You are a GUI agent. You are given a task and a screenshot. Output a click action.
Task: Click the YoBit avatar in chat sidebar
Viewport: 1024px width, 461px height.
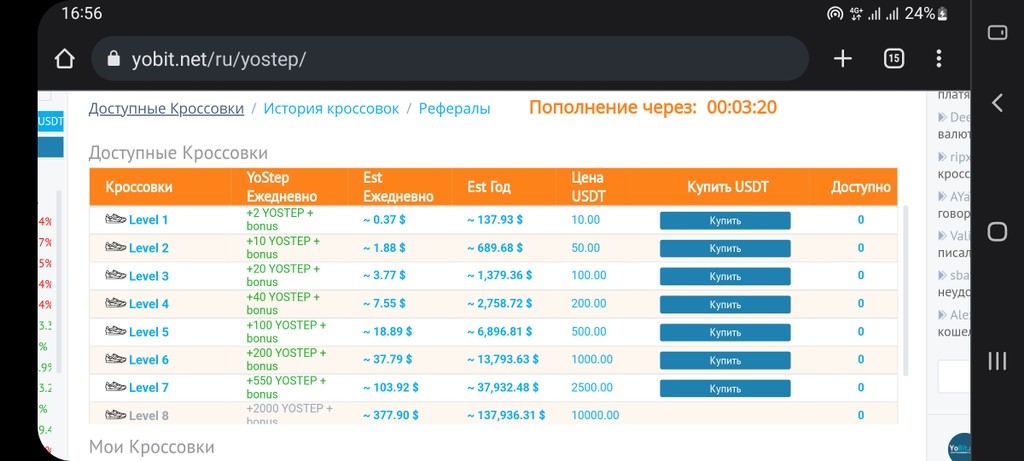tap(959, 446)
